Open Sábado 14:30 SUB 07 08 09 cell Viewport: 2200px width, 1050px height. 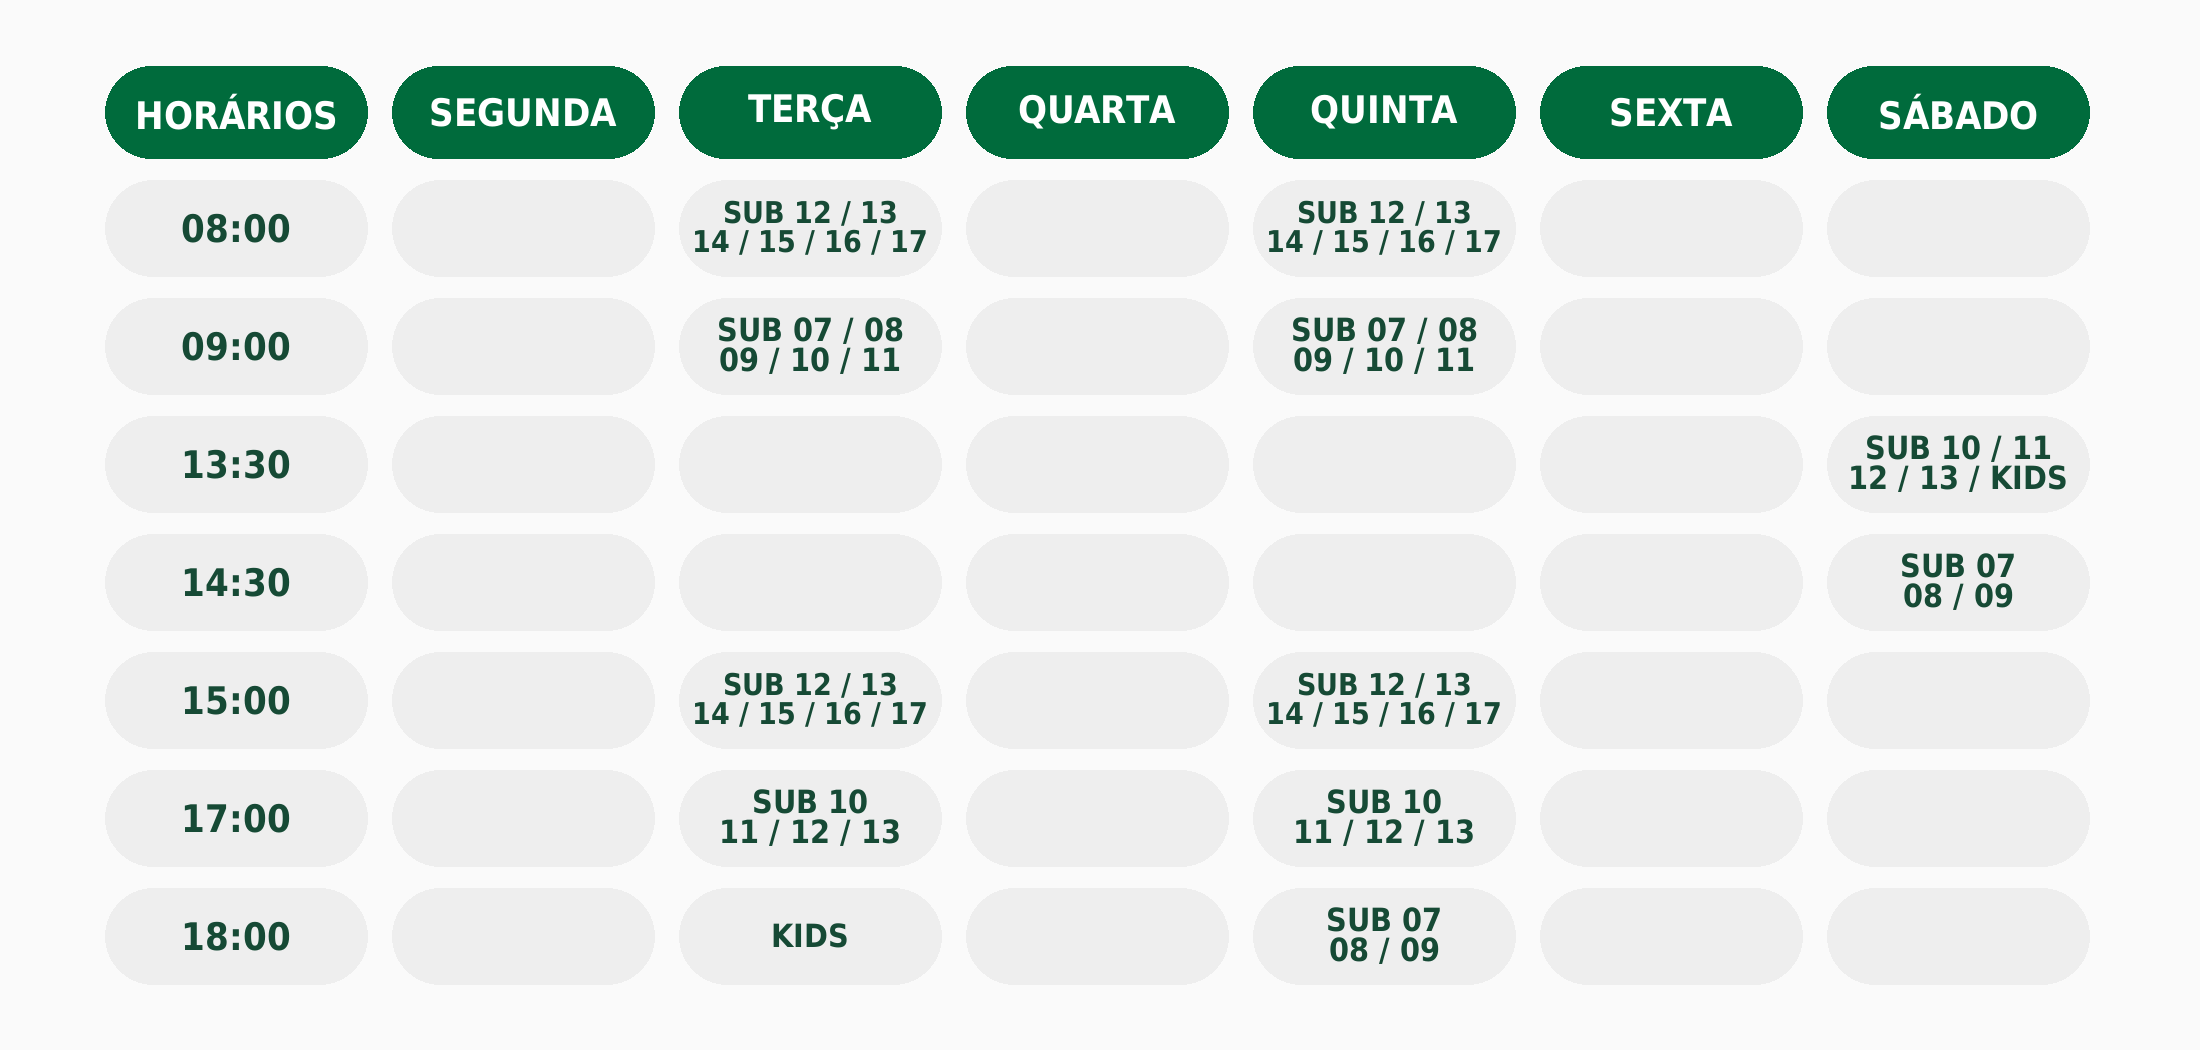(x=1958, y=582)
